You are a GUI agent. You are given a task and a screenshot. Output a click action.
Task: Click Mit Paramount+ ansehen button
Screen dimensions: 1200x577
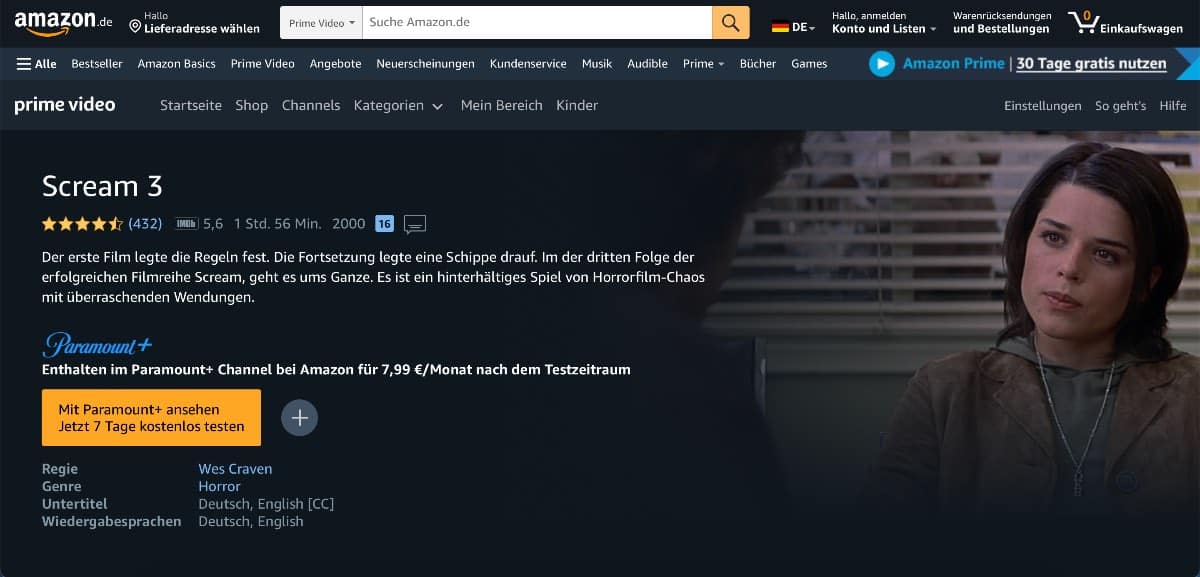click(151, 418)
